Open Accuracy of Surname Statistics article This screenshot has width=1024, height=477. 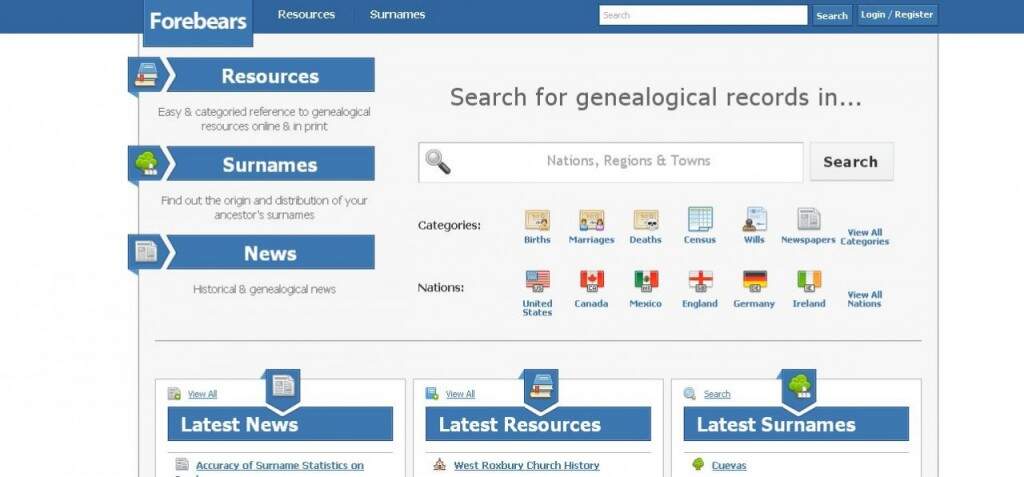[x=280, y=465]
